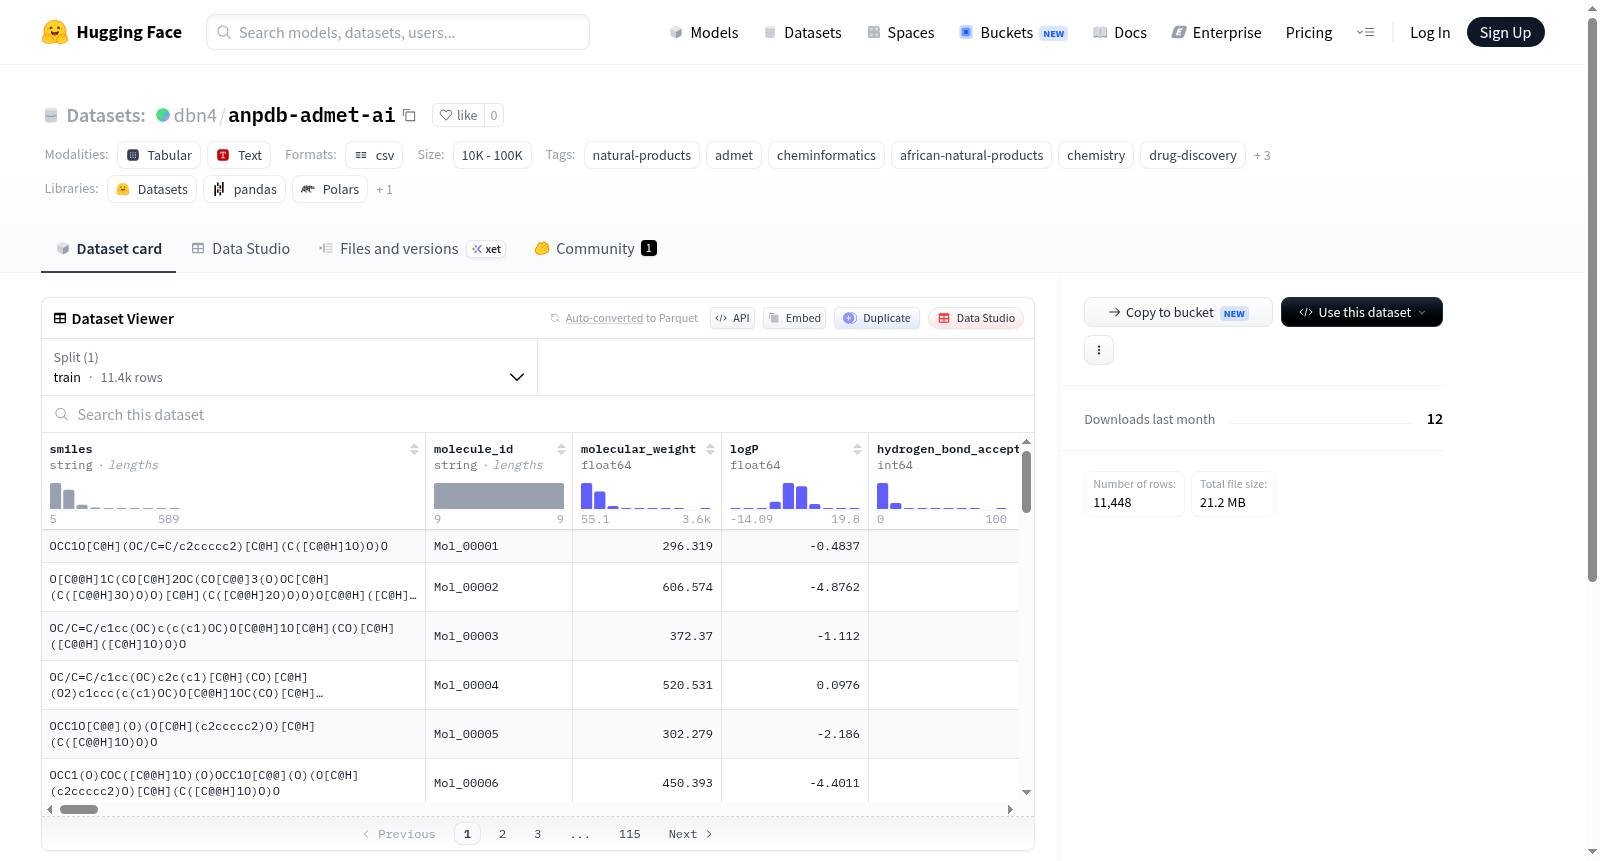The image size is (1600, 861).
Task: Click the search magnifier in the dataset search
Action: click(x=62, y=414)
